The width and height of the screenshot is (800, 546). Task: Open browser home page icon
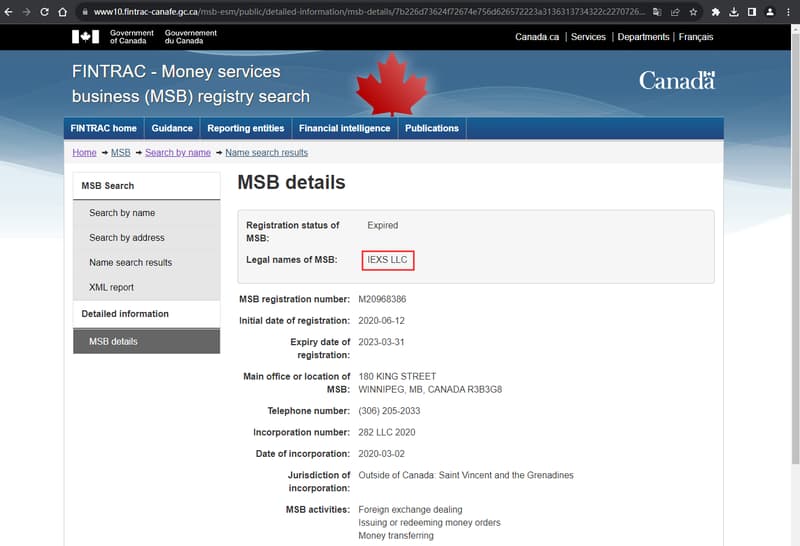[x=62, y=12]
